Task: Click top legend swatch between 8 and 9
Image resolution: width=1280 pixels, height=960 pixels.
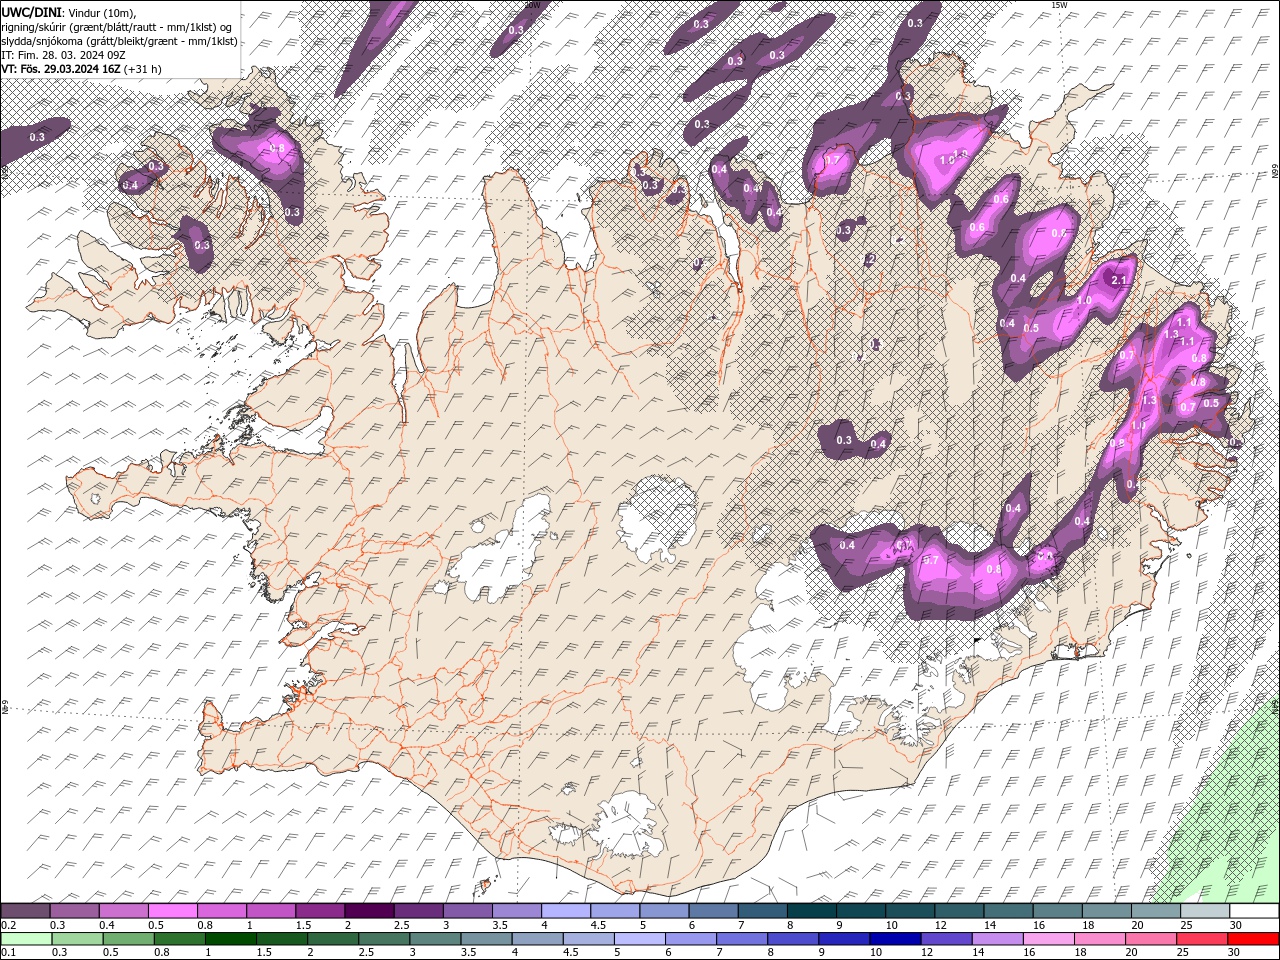Action: 812,911
